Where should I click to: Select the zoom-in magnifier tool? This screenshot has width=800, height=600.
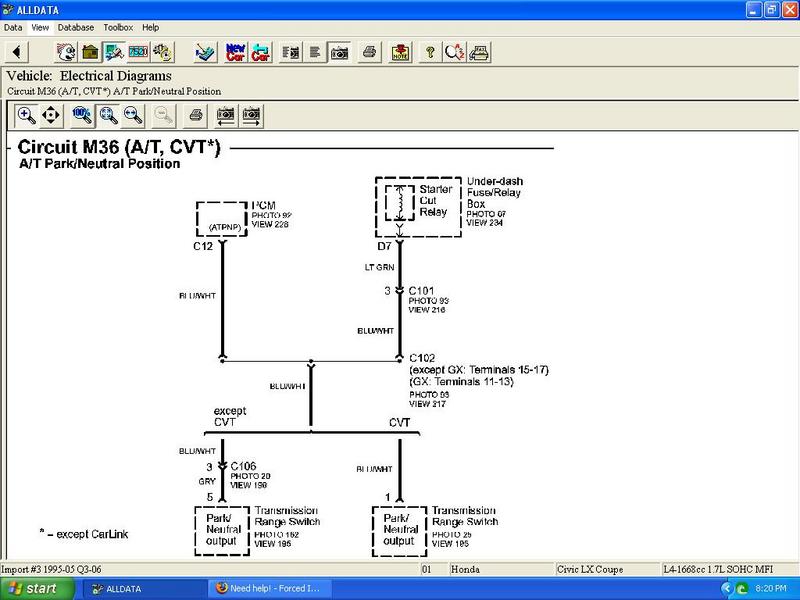(x=26, y=115)
